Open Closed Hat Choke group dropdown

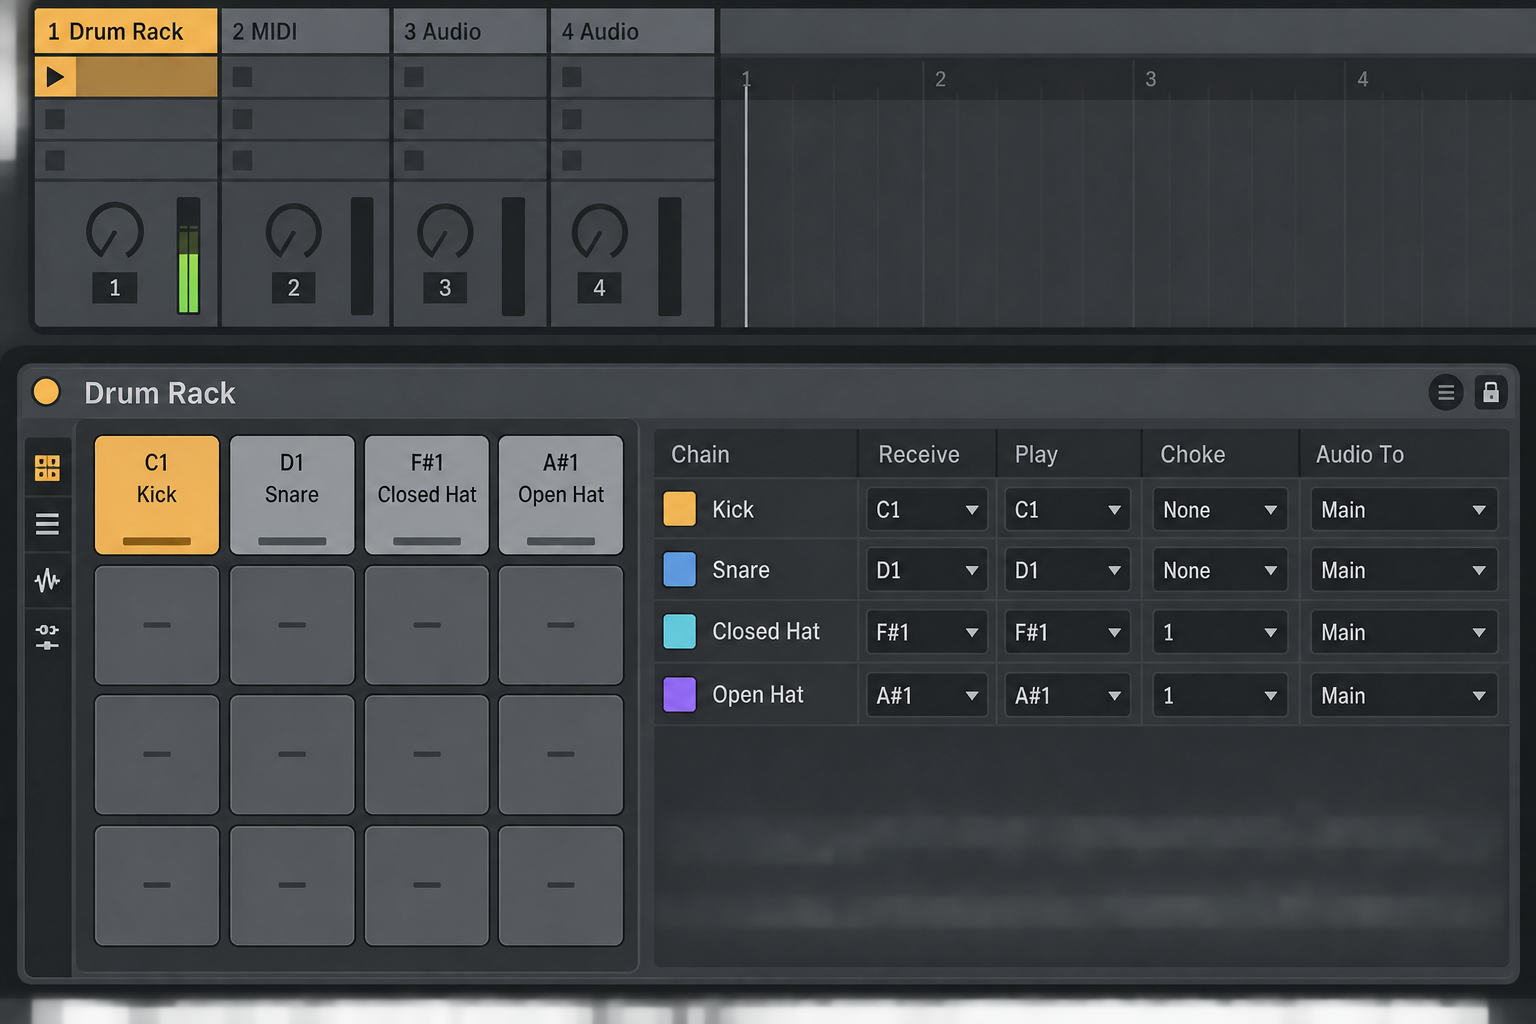pyautogui.click(x=1219, y=632)
